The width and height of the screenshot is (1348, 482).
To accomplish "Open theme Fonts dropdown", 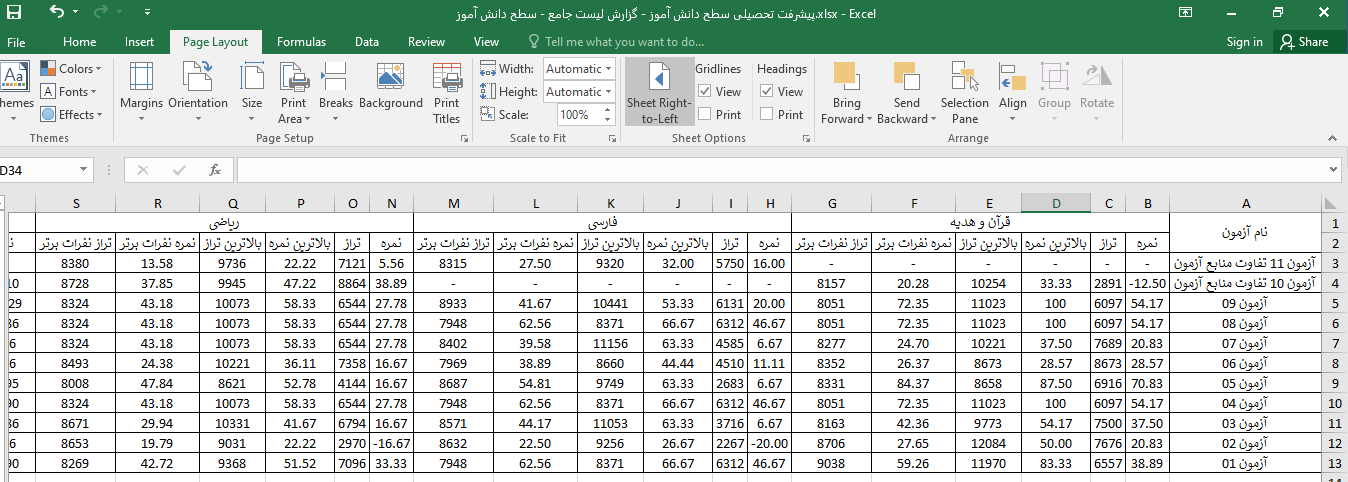I will tap(70, 92).
